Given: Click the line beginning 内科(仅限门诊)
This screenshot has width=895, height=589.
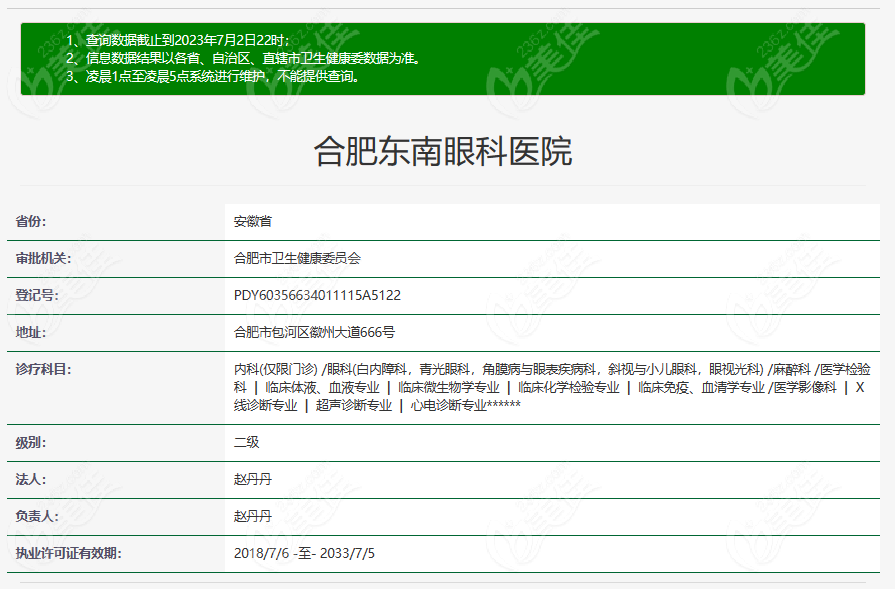Looking at the screenshot, I should tap(552, 369).
